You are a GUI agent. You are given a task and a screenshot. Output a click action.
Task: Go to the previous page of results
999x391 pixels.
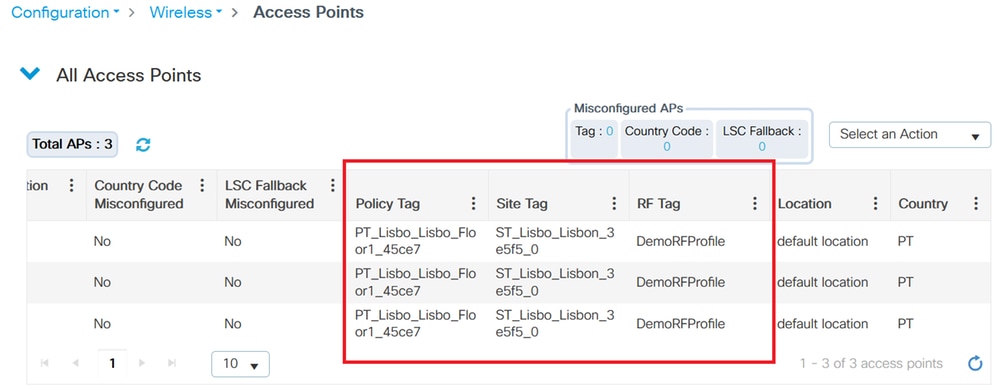point(75,363)
